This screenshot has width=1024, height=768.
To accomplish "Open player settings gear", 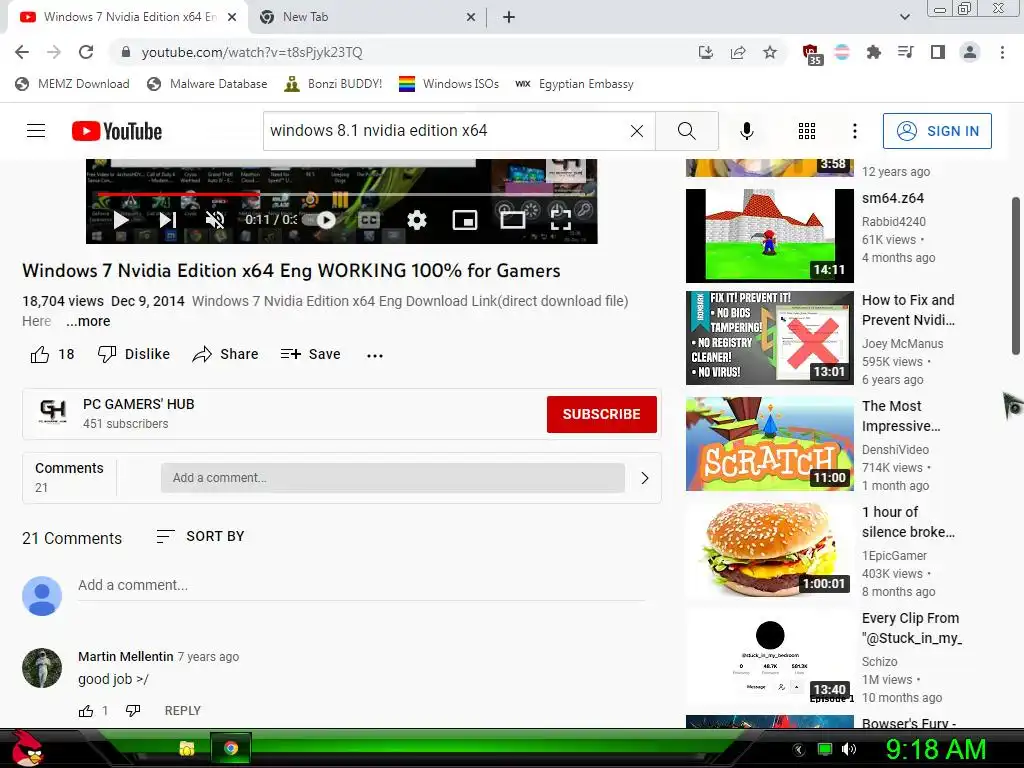I will click(417, 220).
